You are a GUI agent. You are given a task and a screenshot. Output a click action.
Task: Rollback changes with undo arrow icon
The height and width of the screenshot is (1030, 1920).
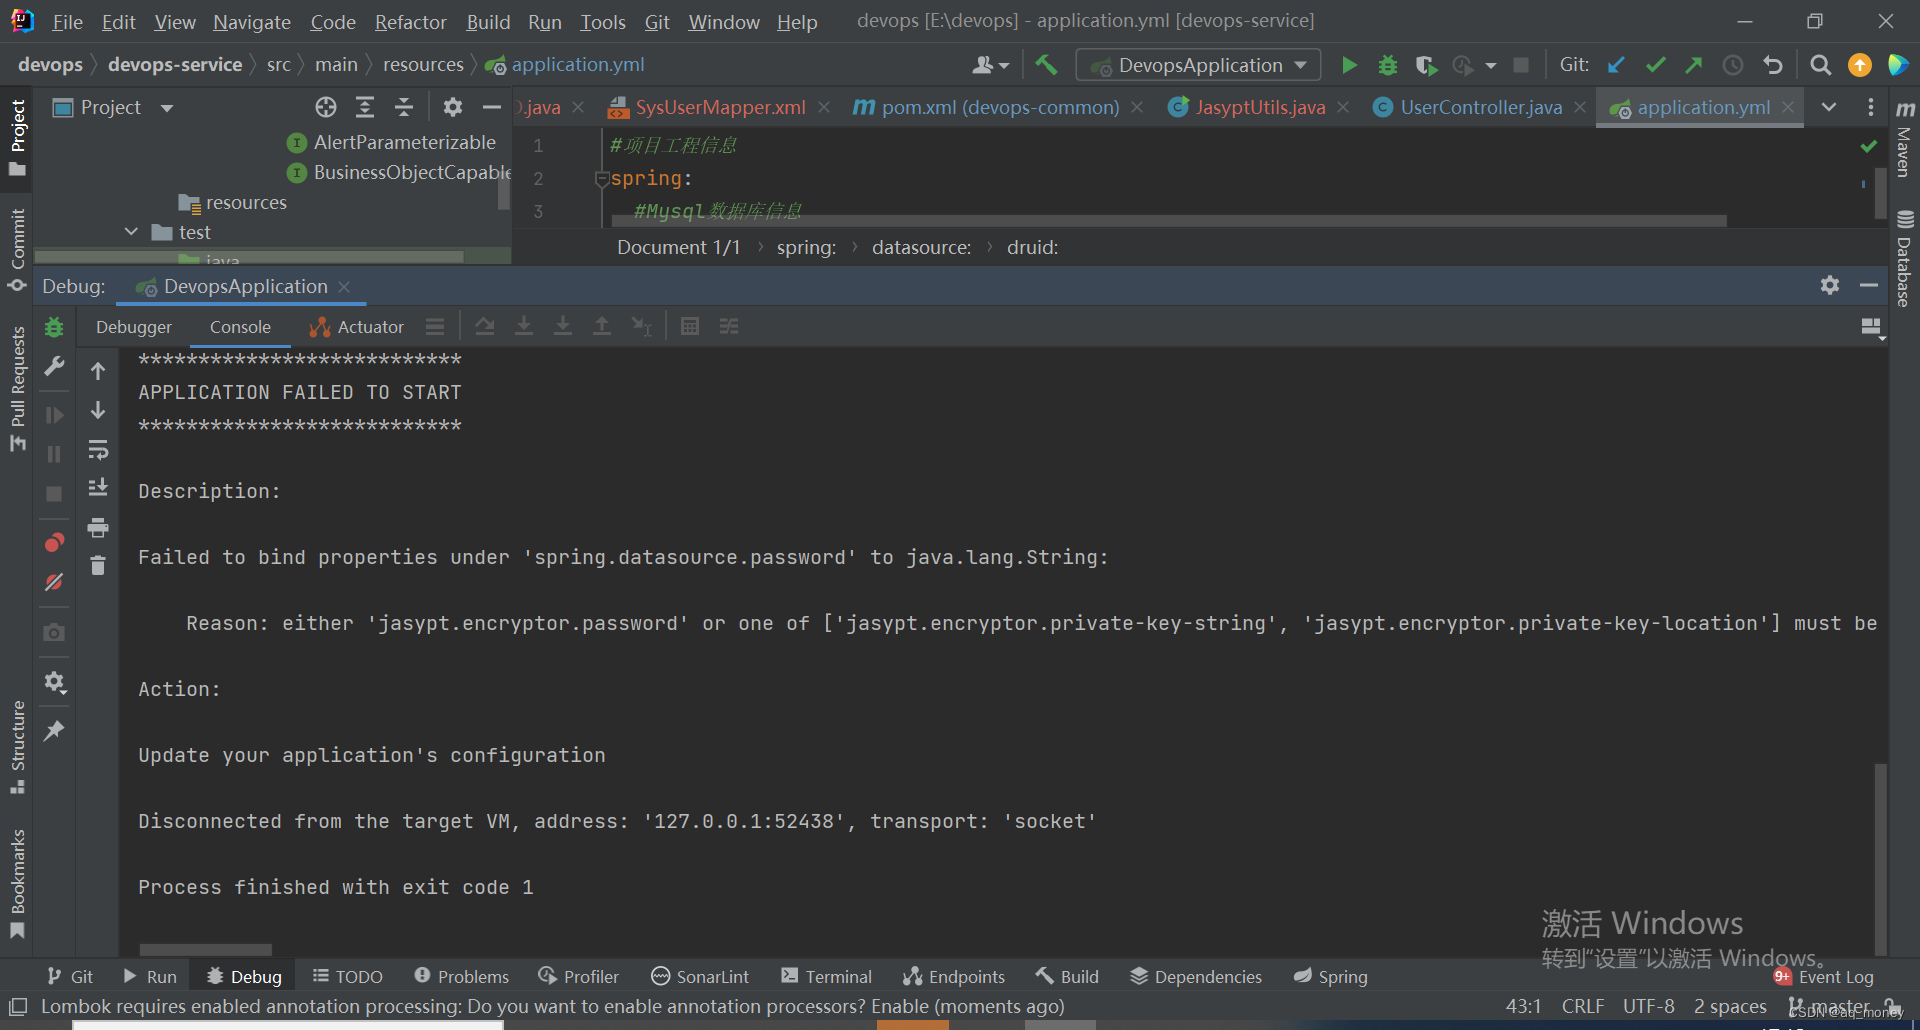click(1773, 65)
